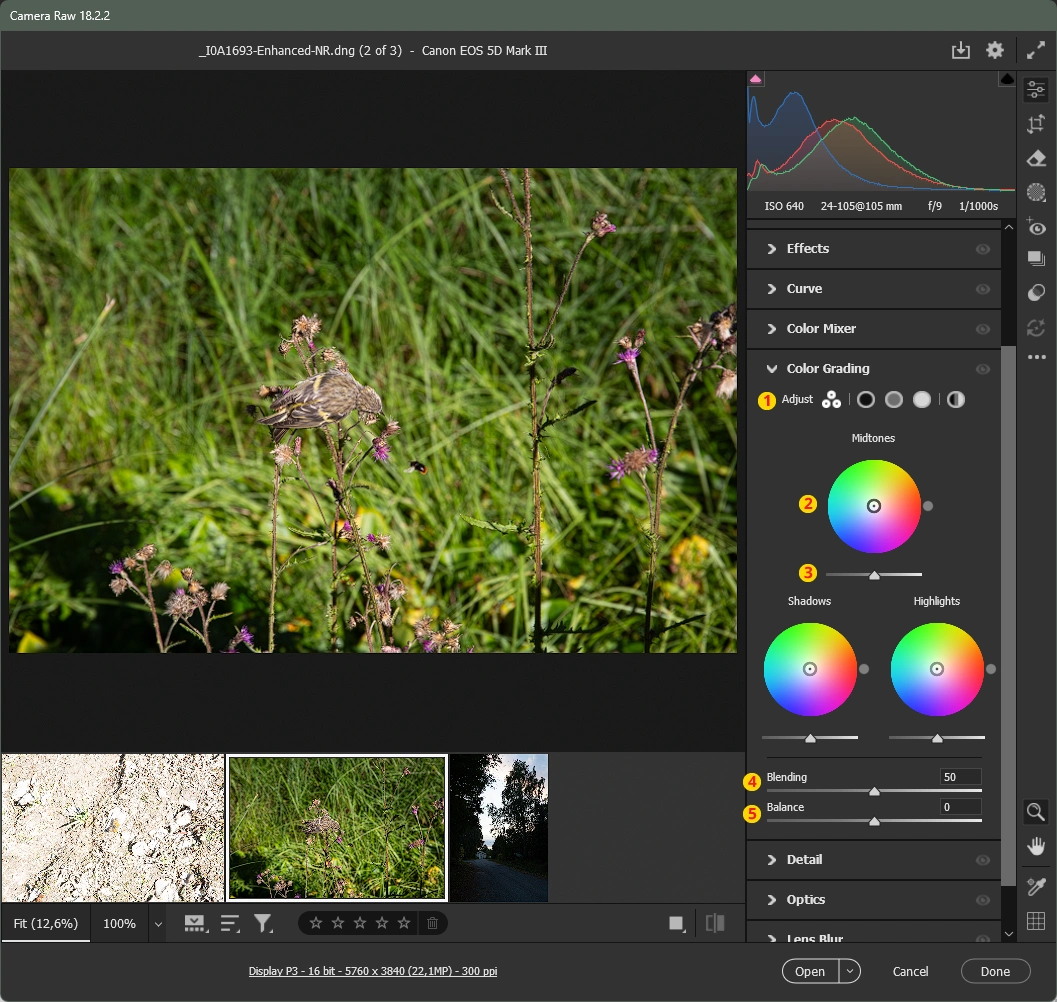Open Camera Raw preferences gear
1057x1002 pixels.
(995, 51)
